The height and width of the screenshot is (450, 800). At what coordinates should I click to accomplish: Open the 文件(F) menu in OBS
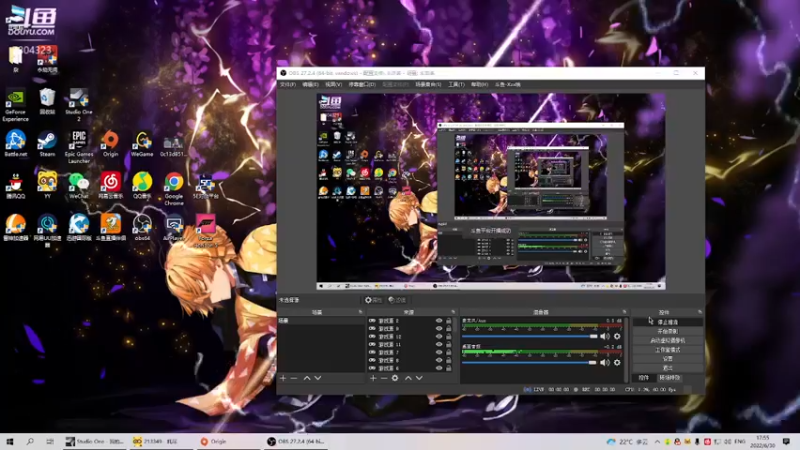pos(288,84)
